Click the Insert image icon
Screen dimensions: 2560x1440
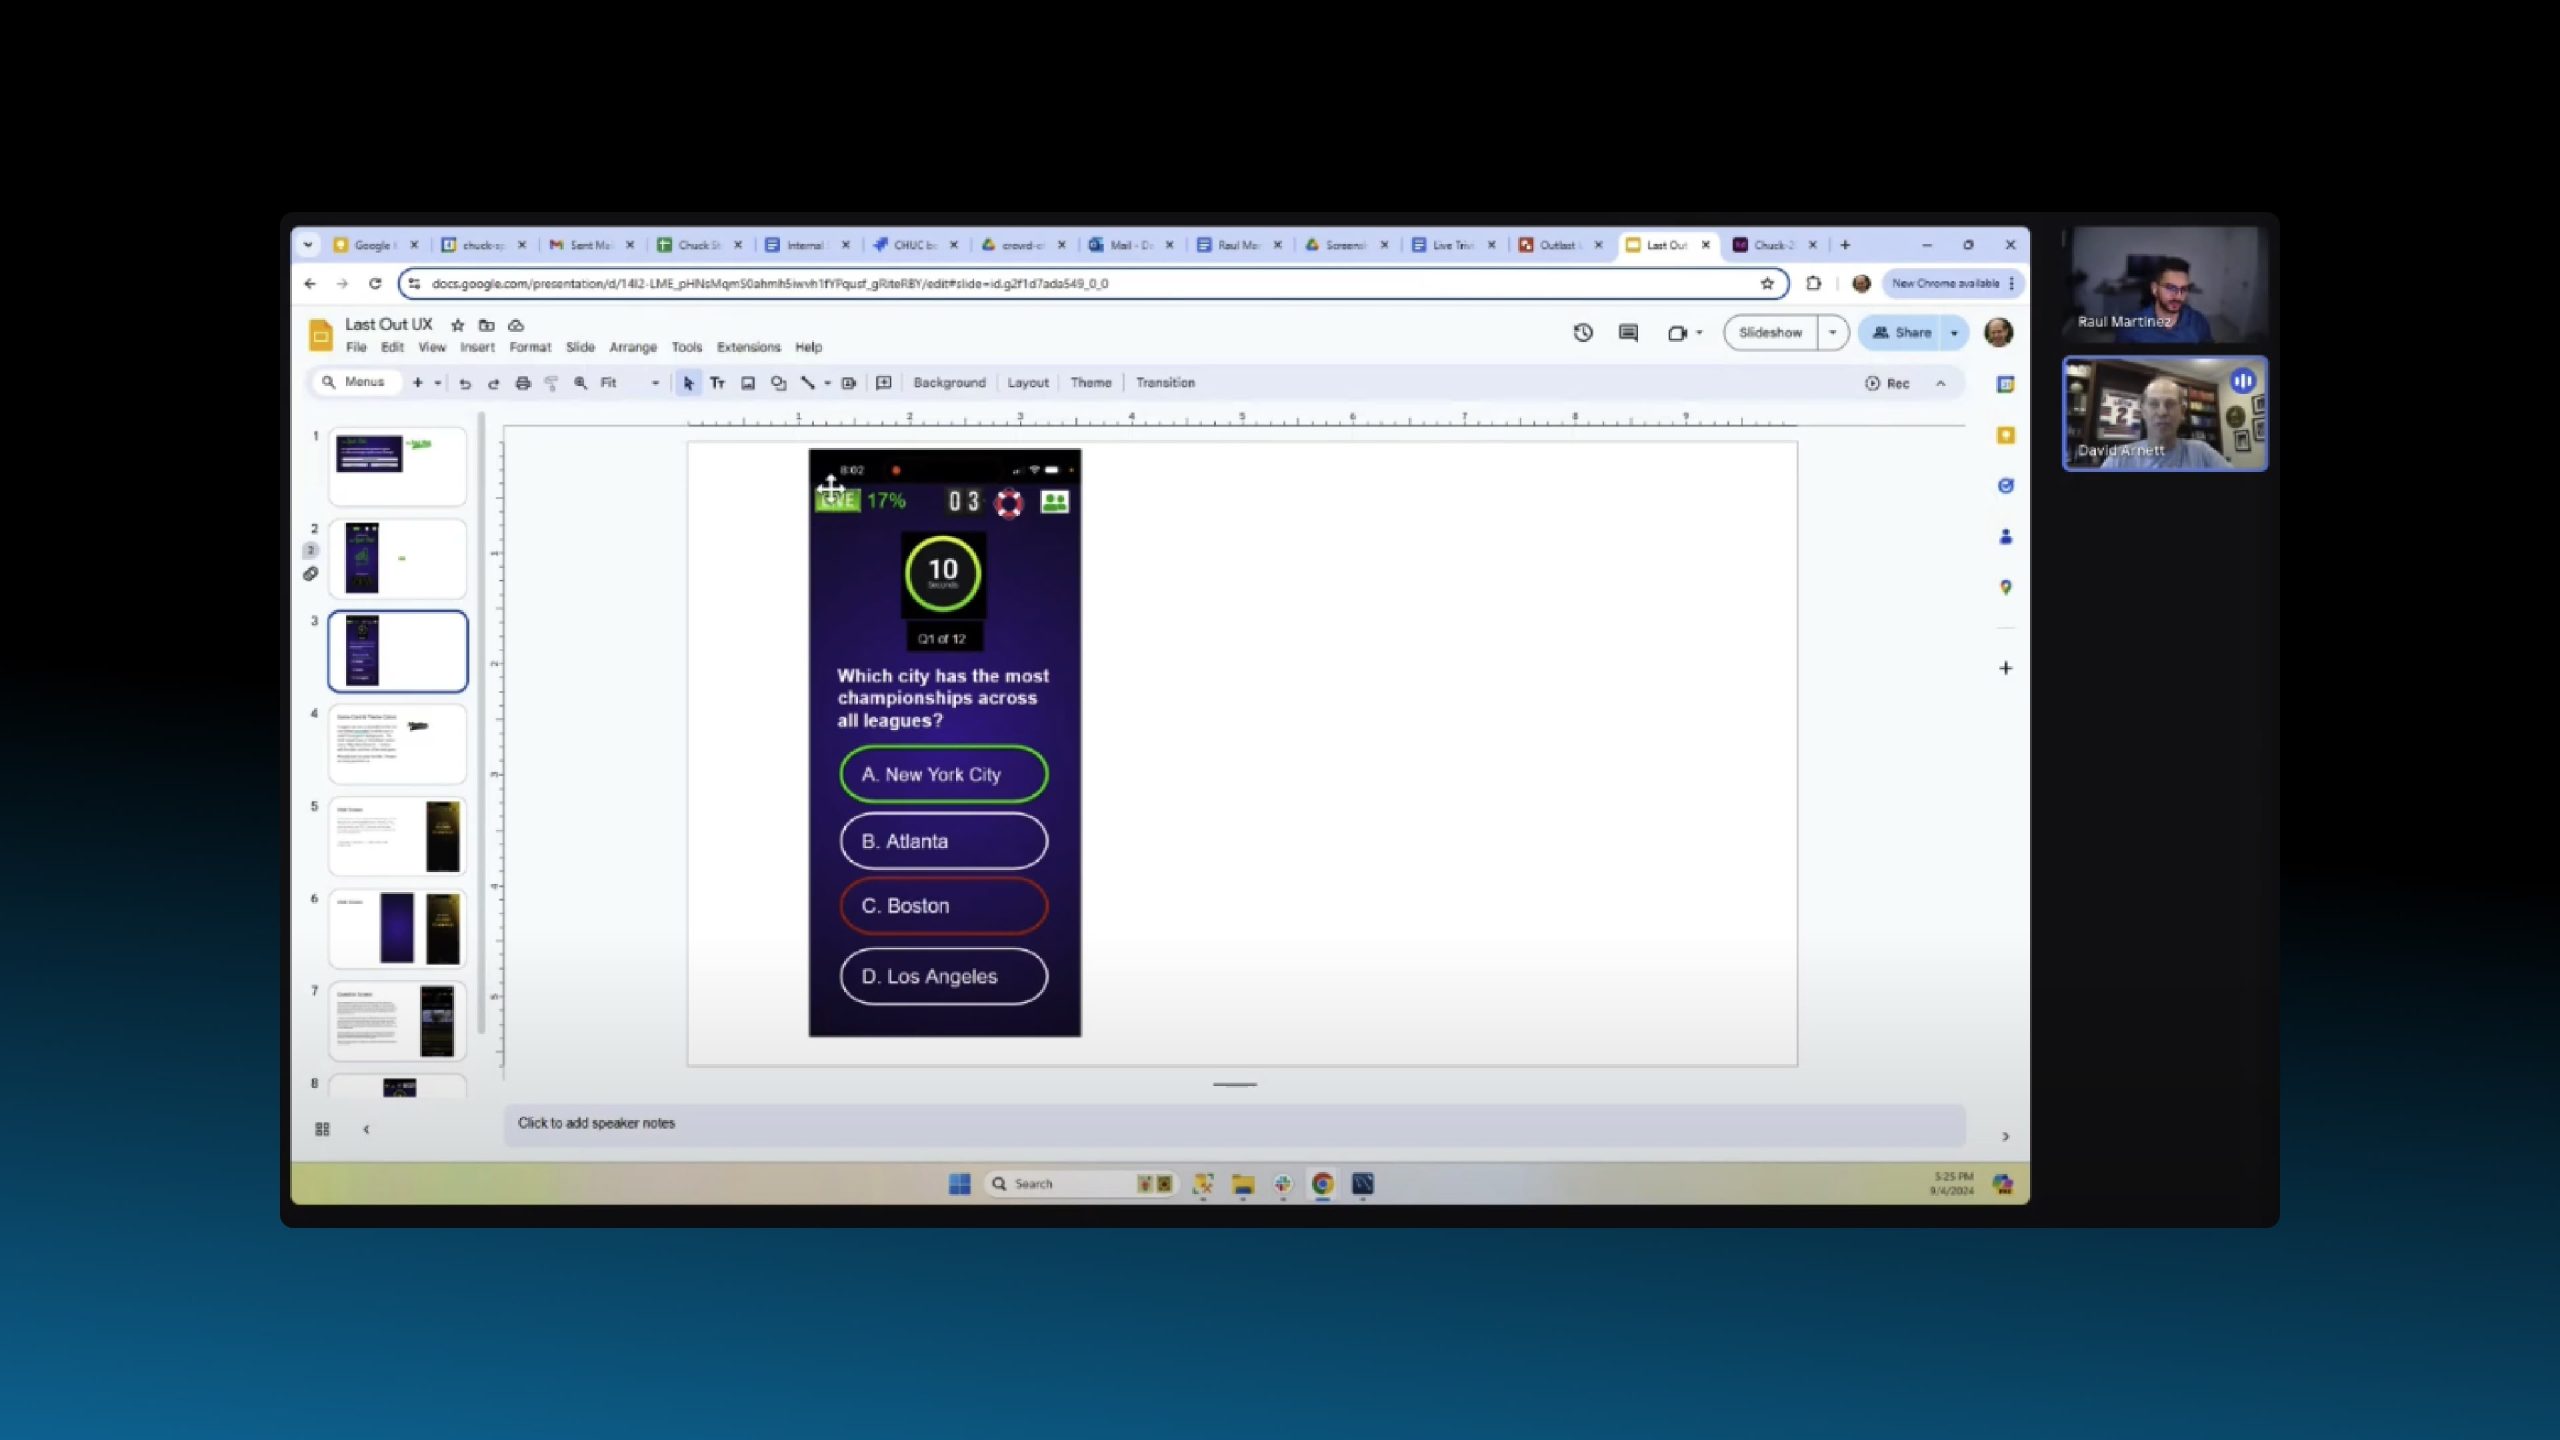[748, 383]
